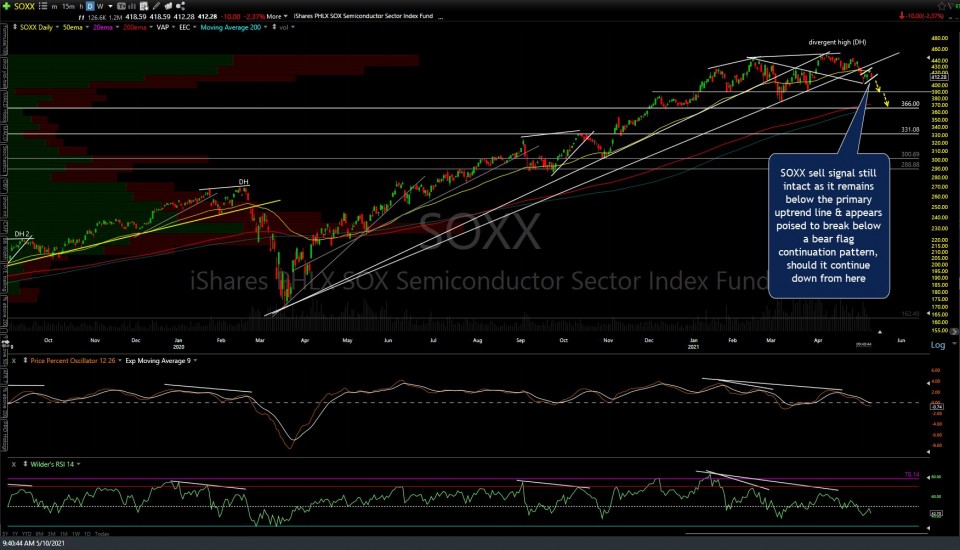This screenshot has width=960, height=550.
Task: Click the SOXX ticker symbol field
Action: pos(24,6)
